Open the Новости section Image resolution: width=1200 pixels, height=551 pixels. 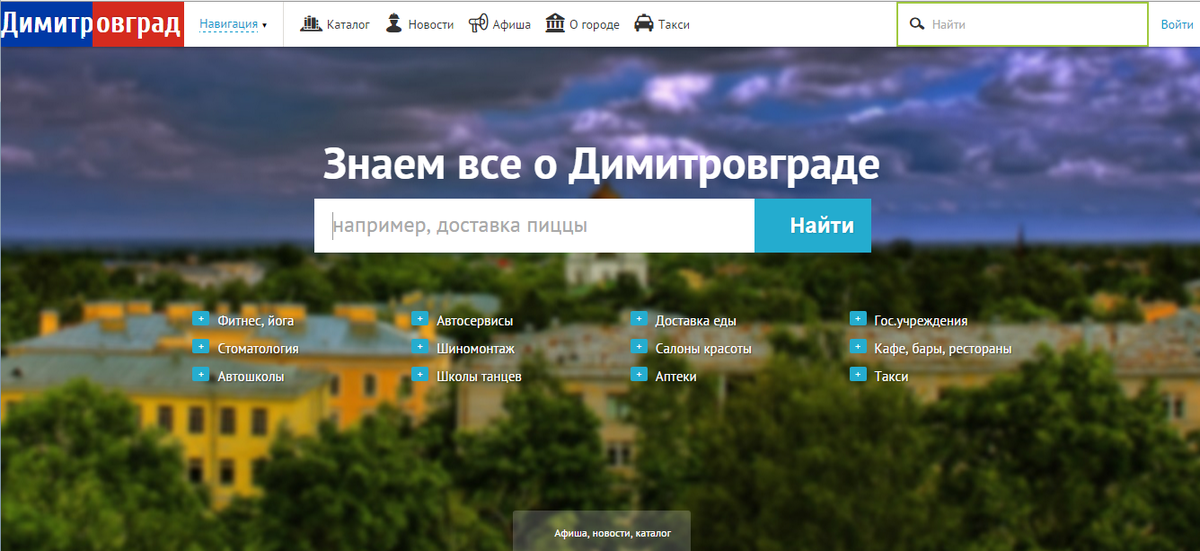(431, 24)
